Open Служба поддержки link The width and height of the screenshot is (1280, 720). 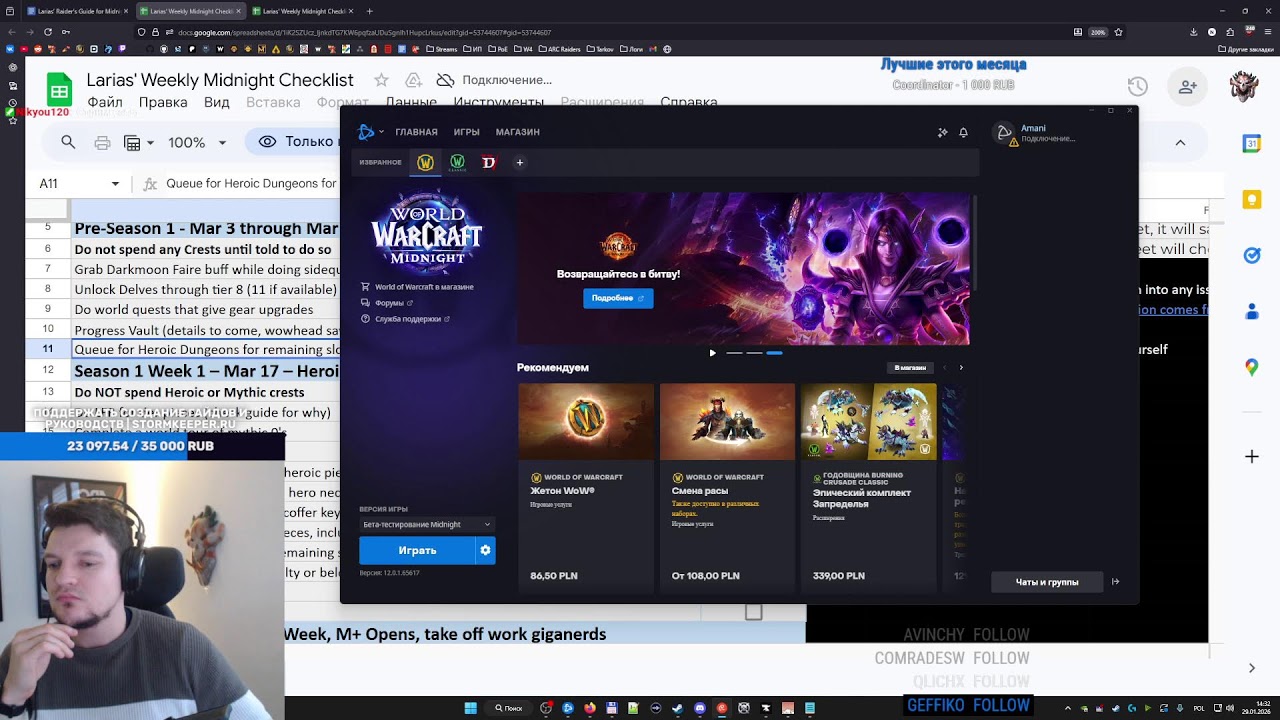406,319
